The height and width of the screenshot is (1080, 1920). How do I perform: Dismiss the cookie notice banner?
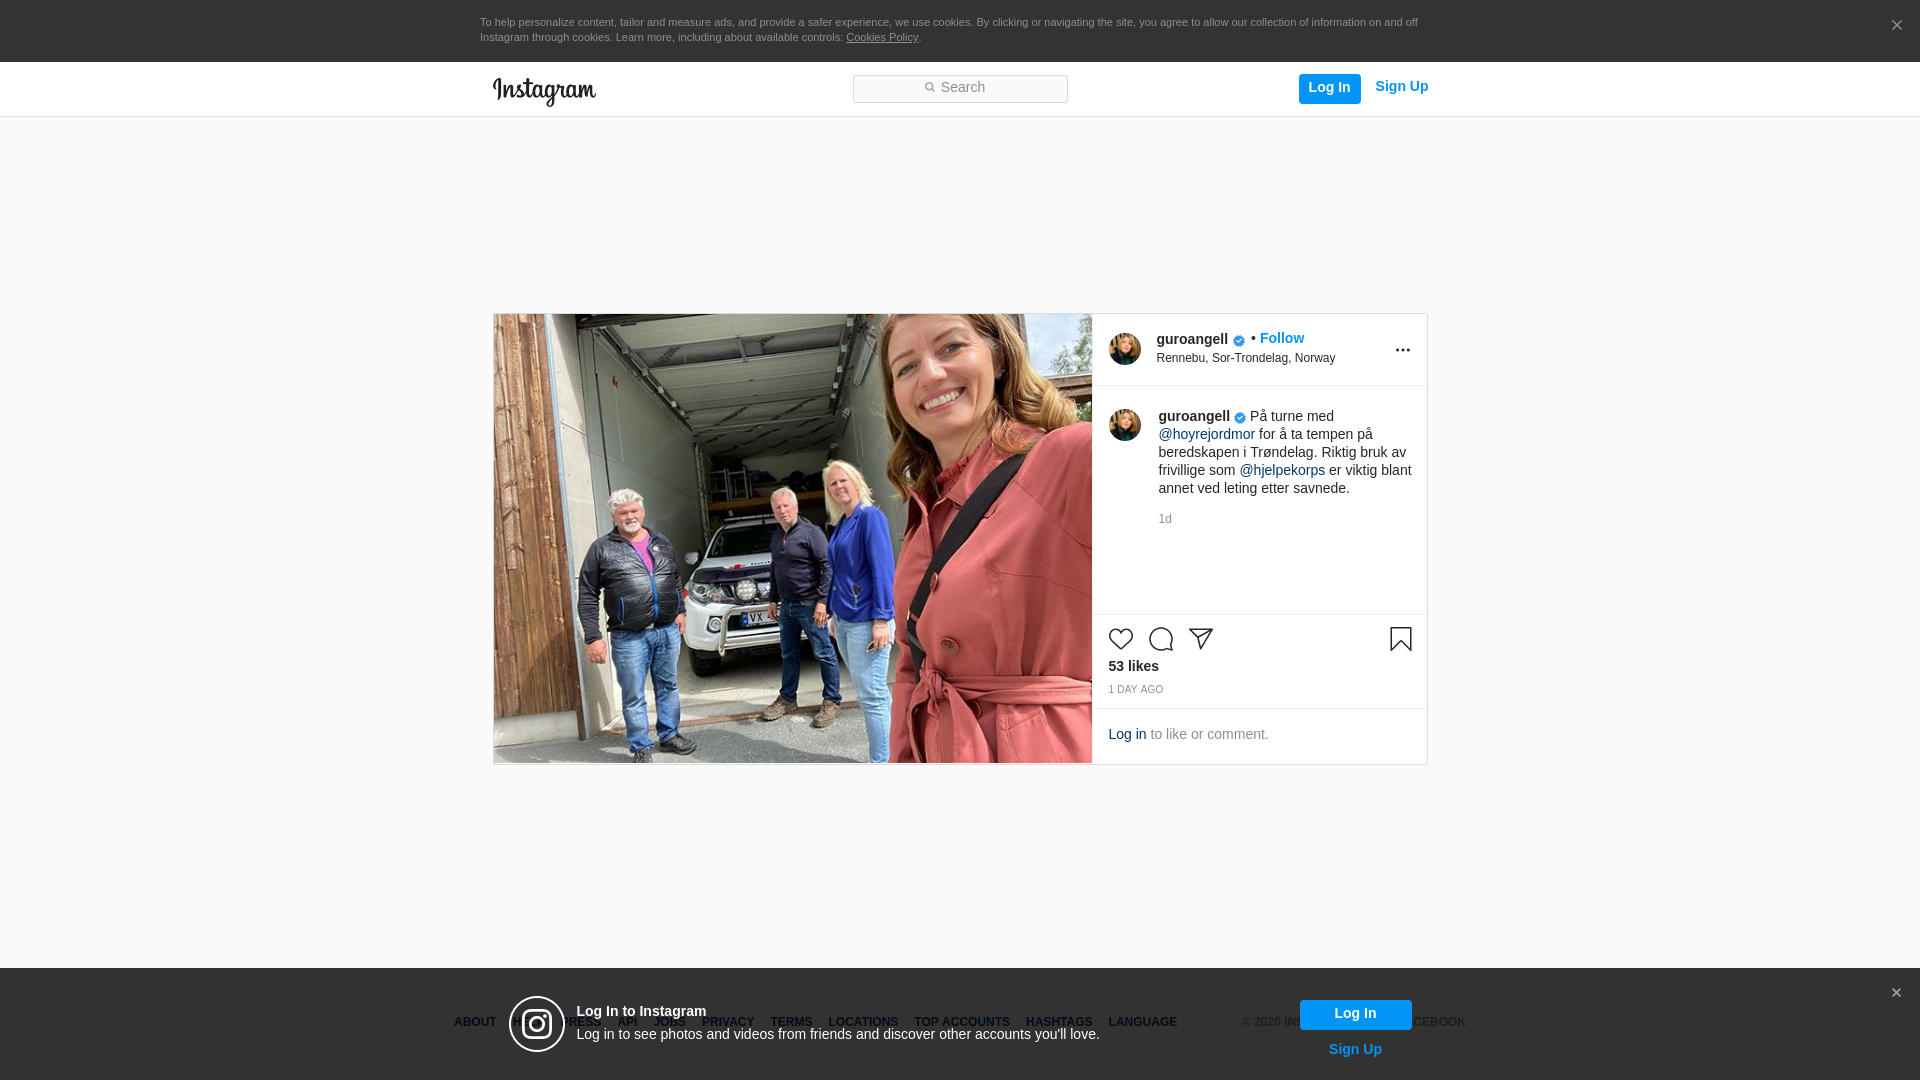pyautogui.click(x=1896, y=26)
